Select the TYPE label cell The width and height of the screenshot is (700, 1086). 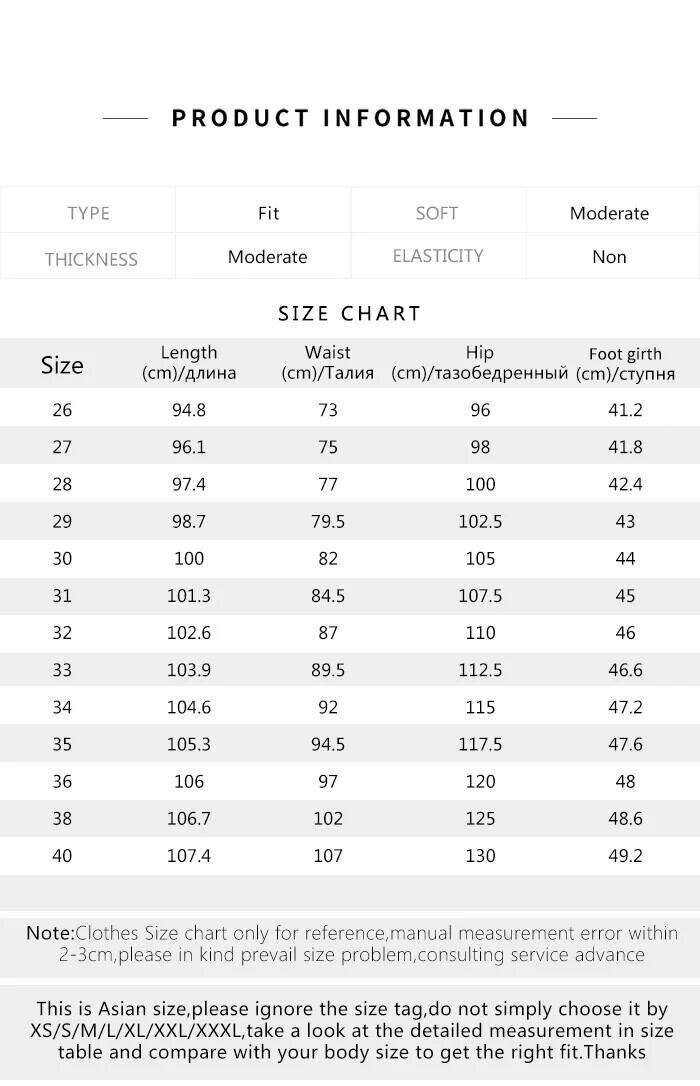pos(88,213)
